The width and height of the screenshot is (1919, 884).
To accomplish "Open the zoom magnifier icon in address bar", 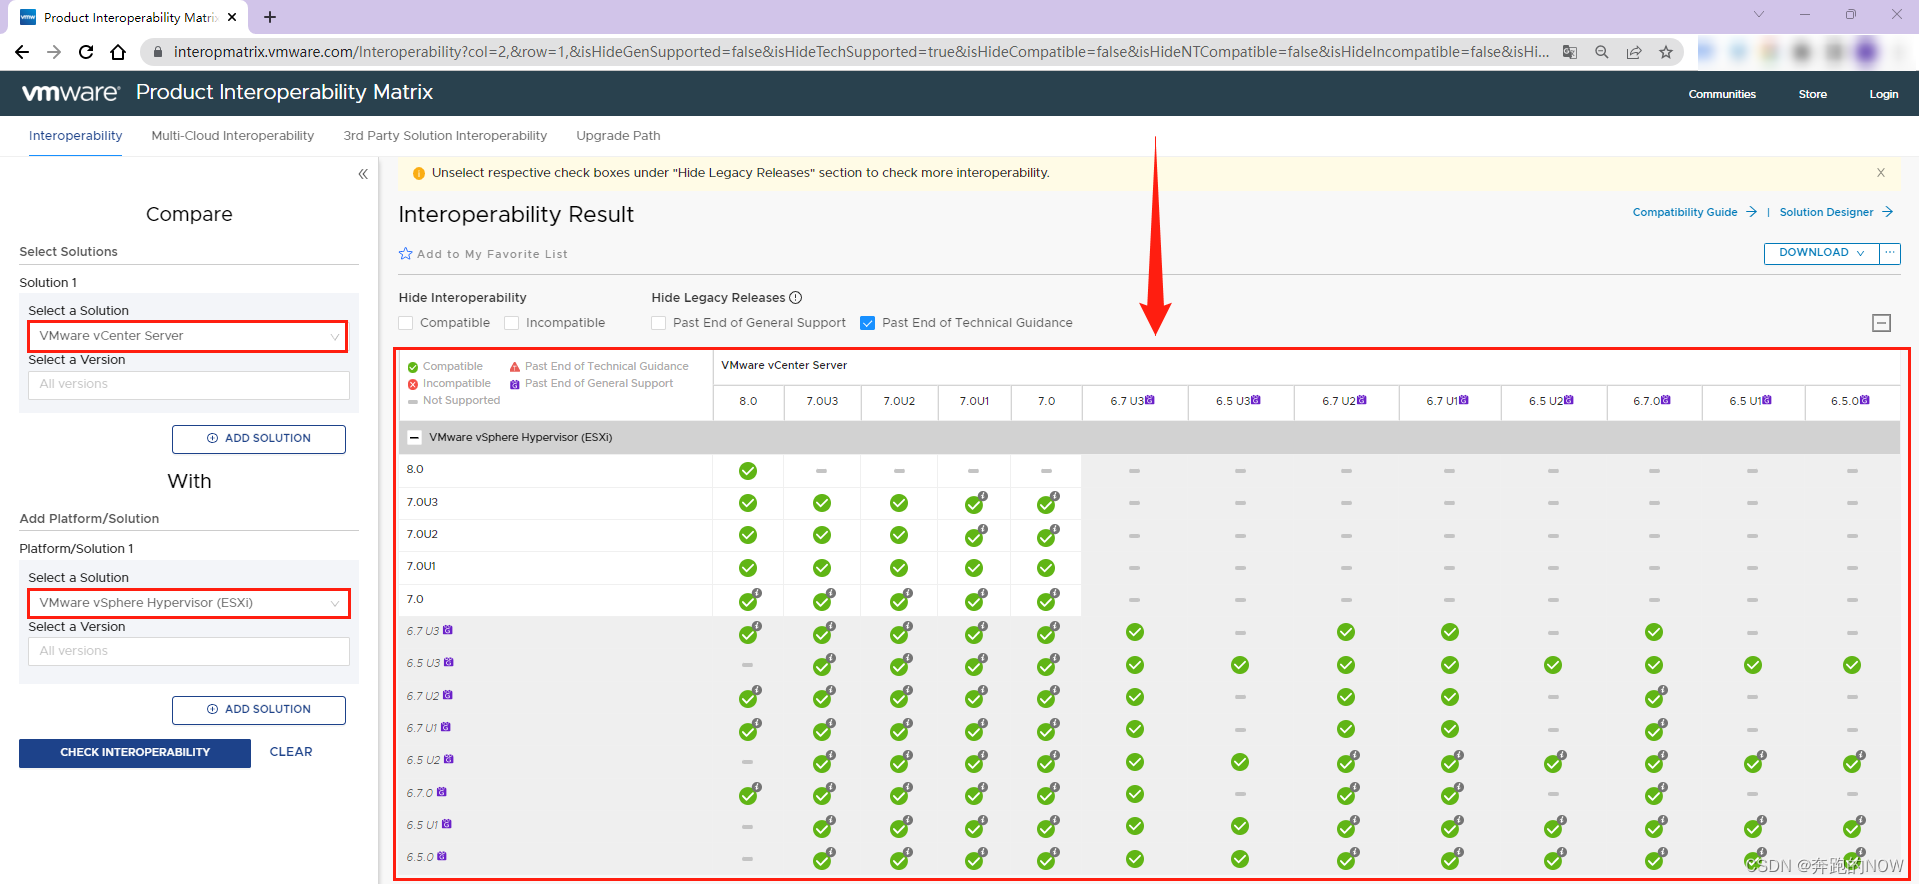I will coord(1602,52).
